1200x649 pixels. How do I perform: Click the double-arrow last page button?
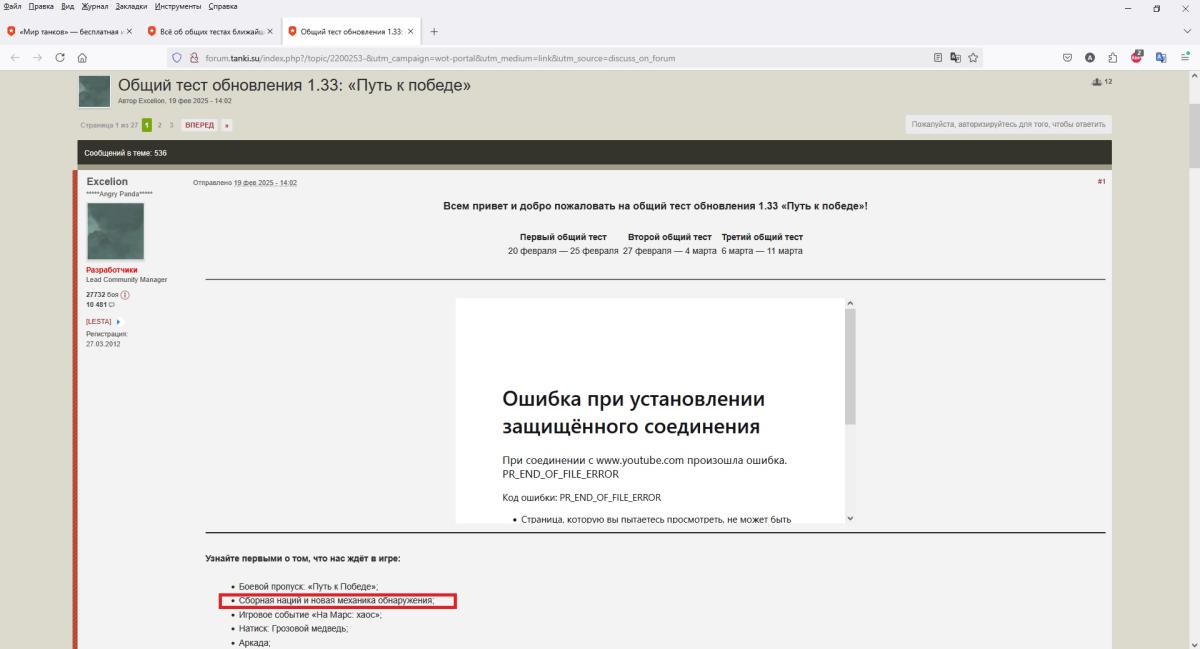pos(227,125)
